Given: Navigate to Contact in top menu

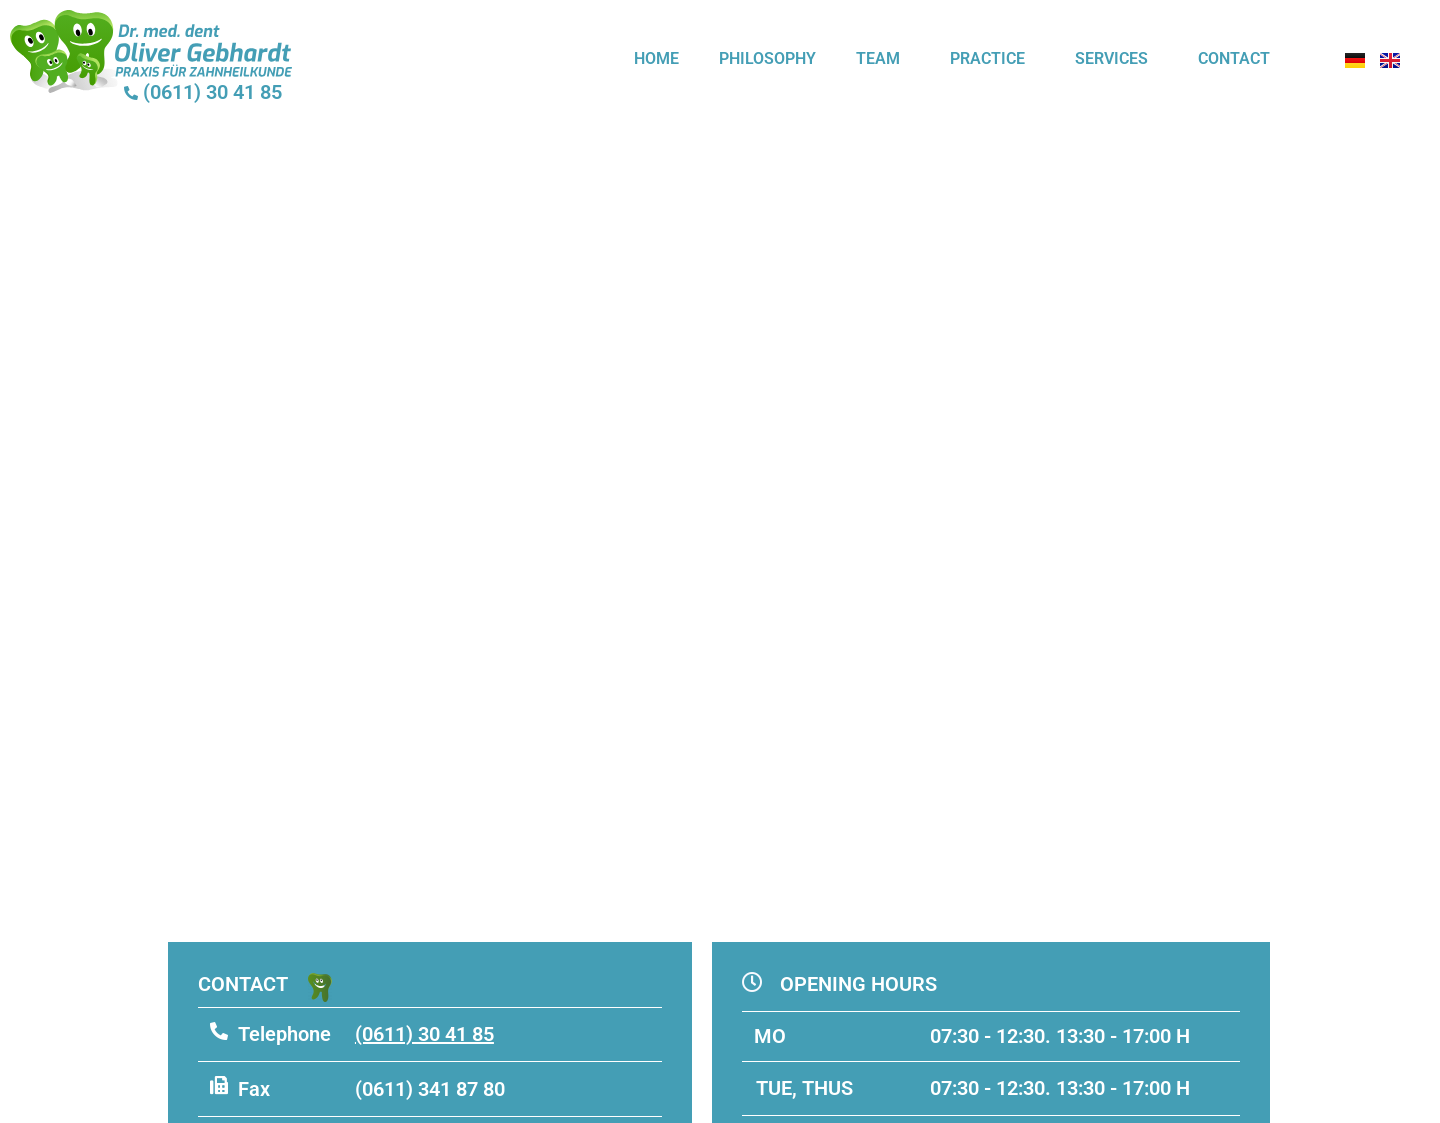Looking at the screenshot, I should 1233,59.
